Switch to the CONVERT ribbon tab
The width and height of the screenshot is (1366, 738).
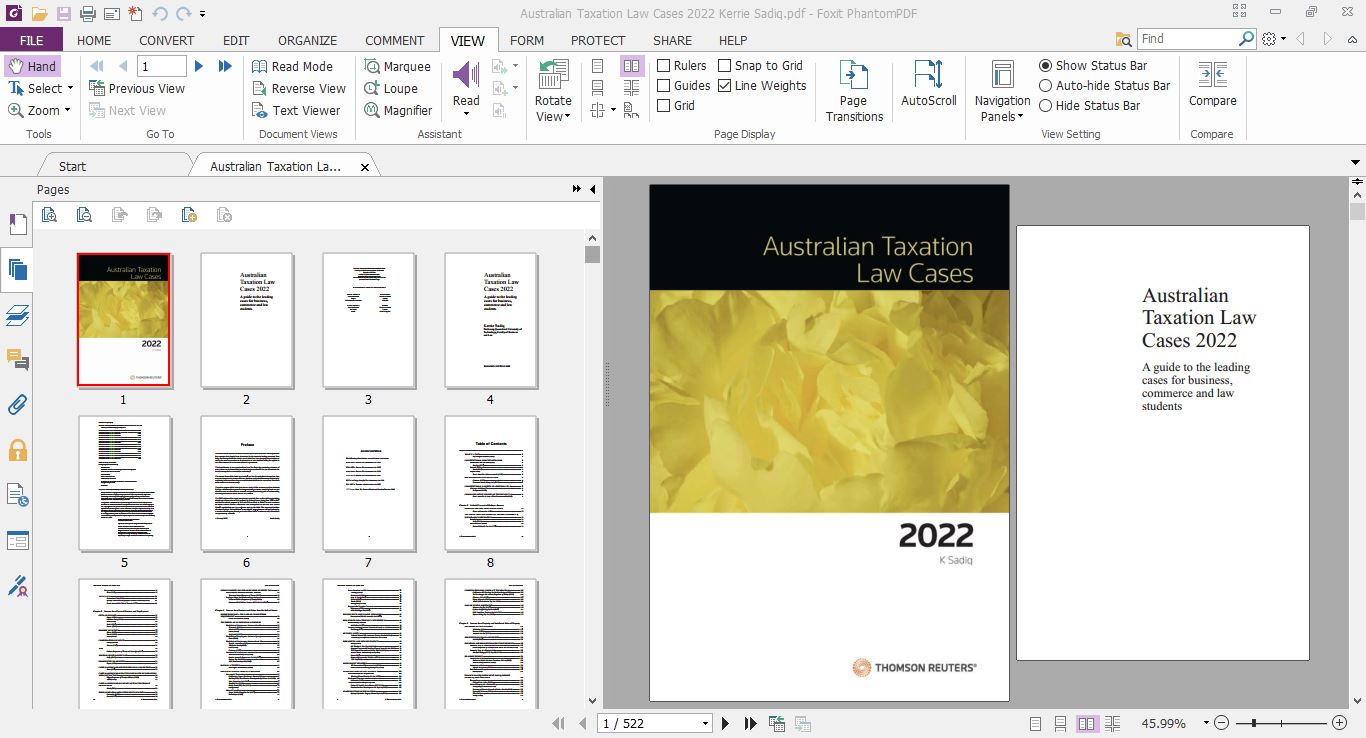point(167,40)
